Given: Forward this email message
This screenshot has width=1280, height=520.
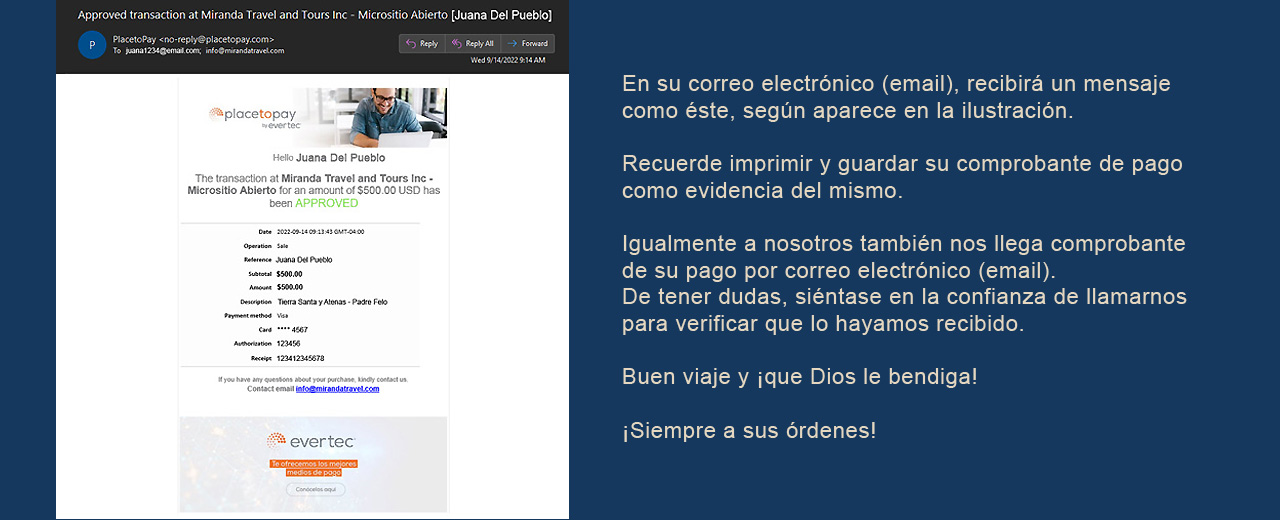Looking at the screenshot, I should pos(527,43).
